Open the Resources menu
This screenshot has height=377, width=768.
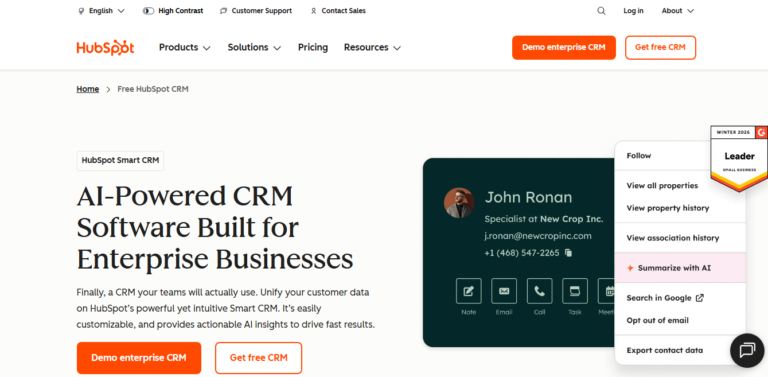coord(372,47)
